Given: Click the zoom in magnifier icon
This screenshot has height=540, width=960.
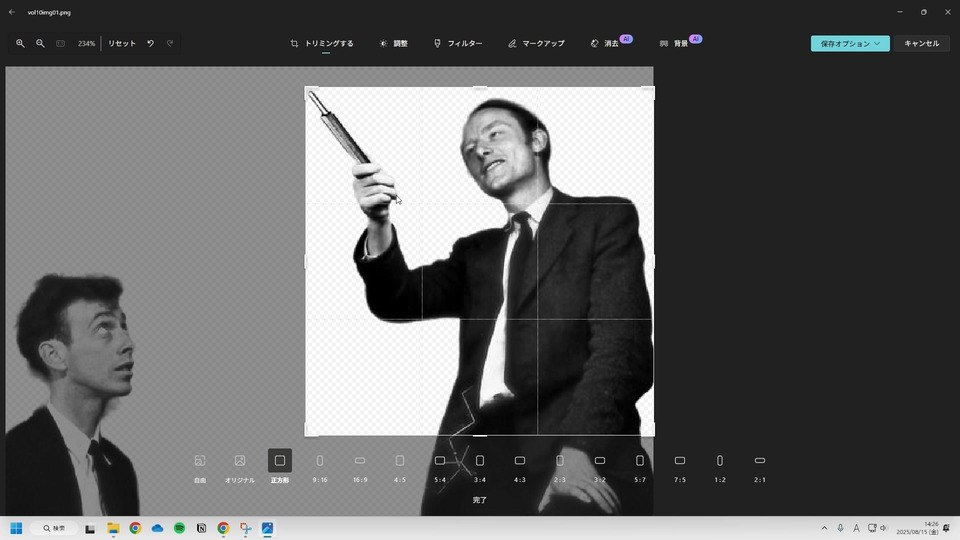Looking at the screenshot, I should 20,44.
